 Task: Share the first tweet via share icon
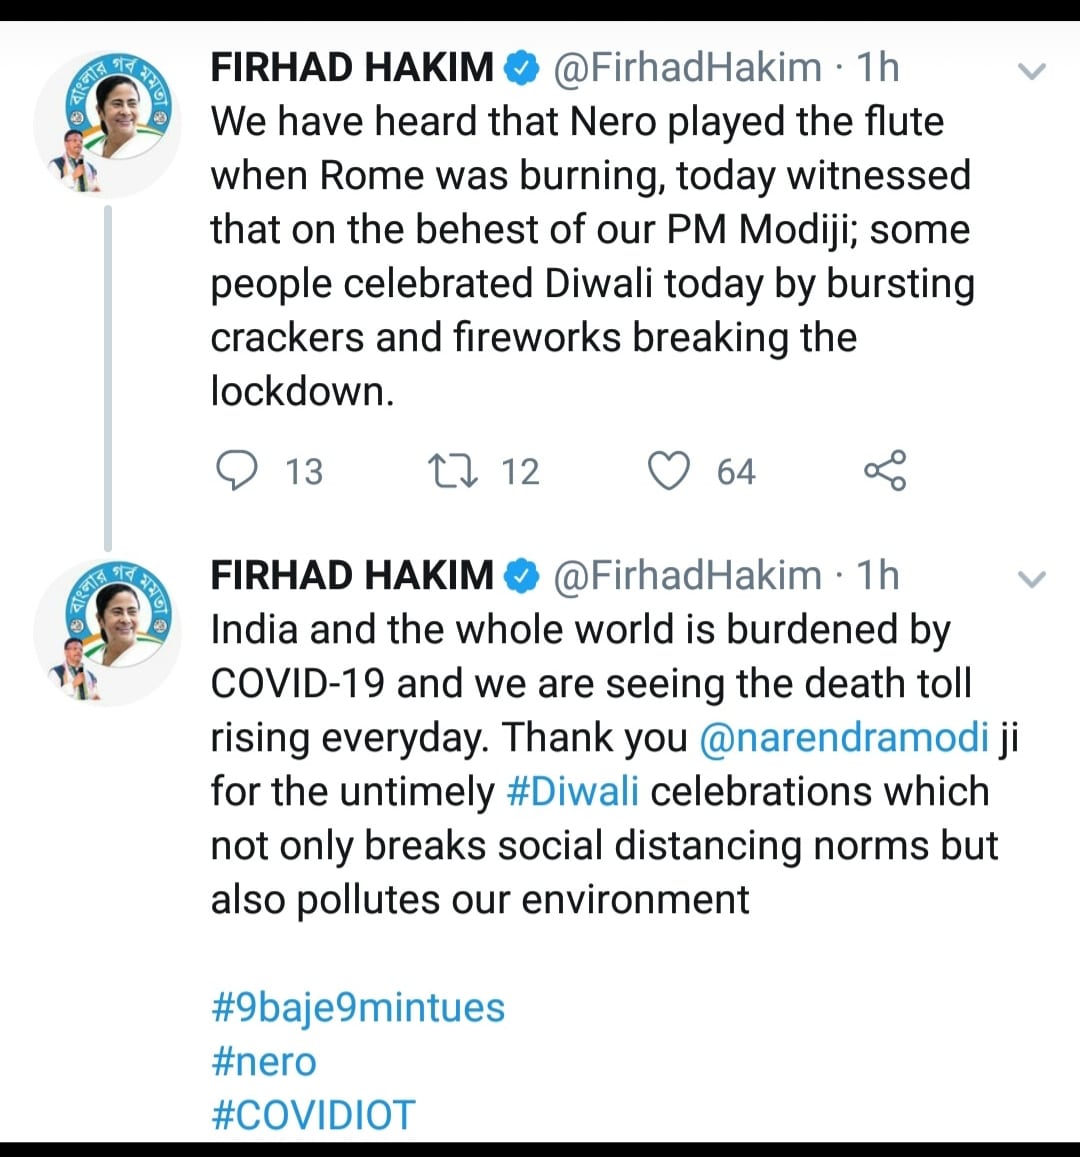884,471
